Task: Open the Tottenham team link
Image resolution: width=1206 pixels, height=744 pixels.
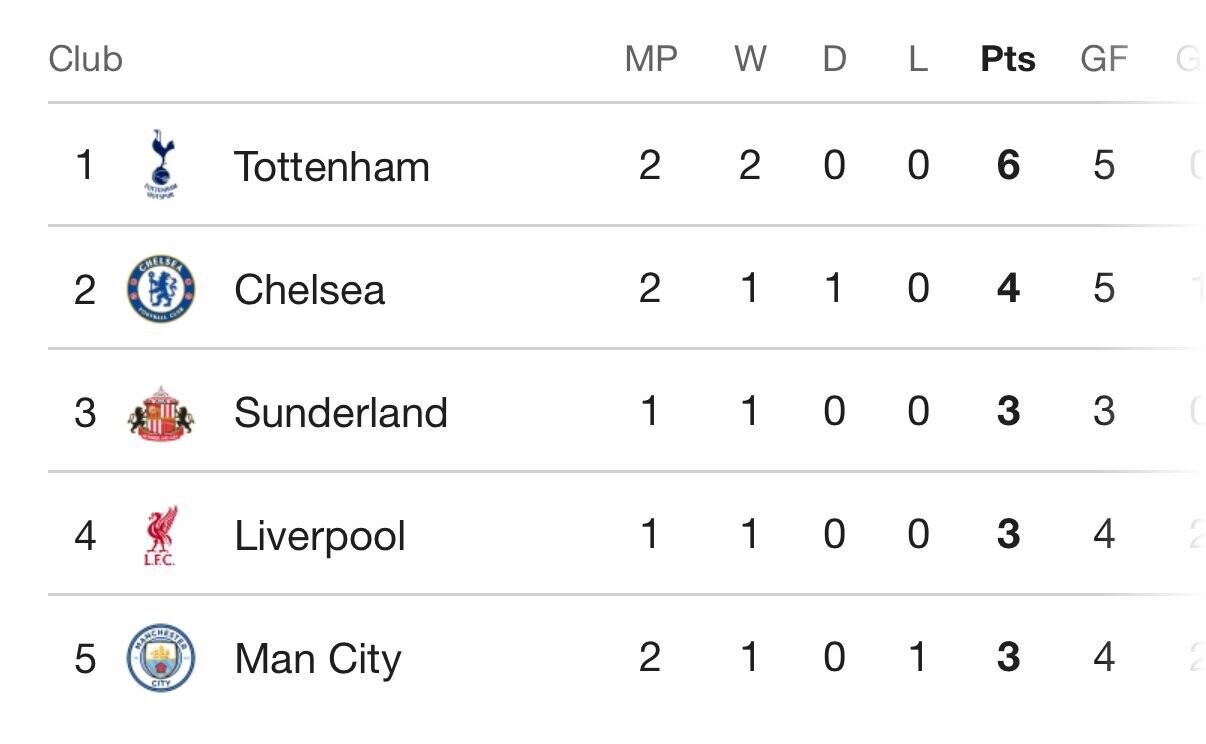Action: (x=331, y=166)
